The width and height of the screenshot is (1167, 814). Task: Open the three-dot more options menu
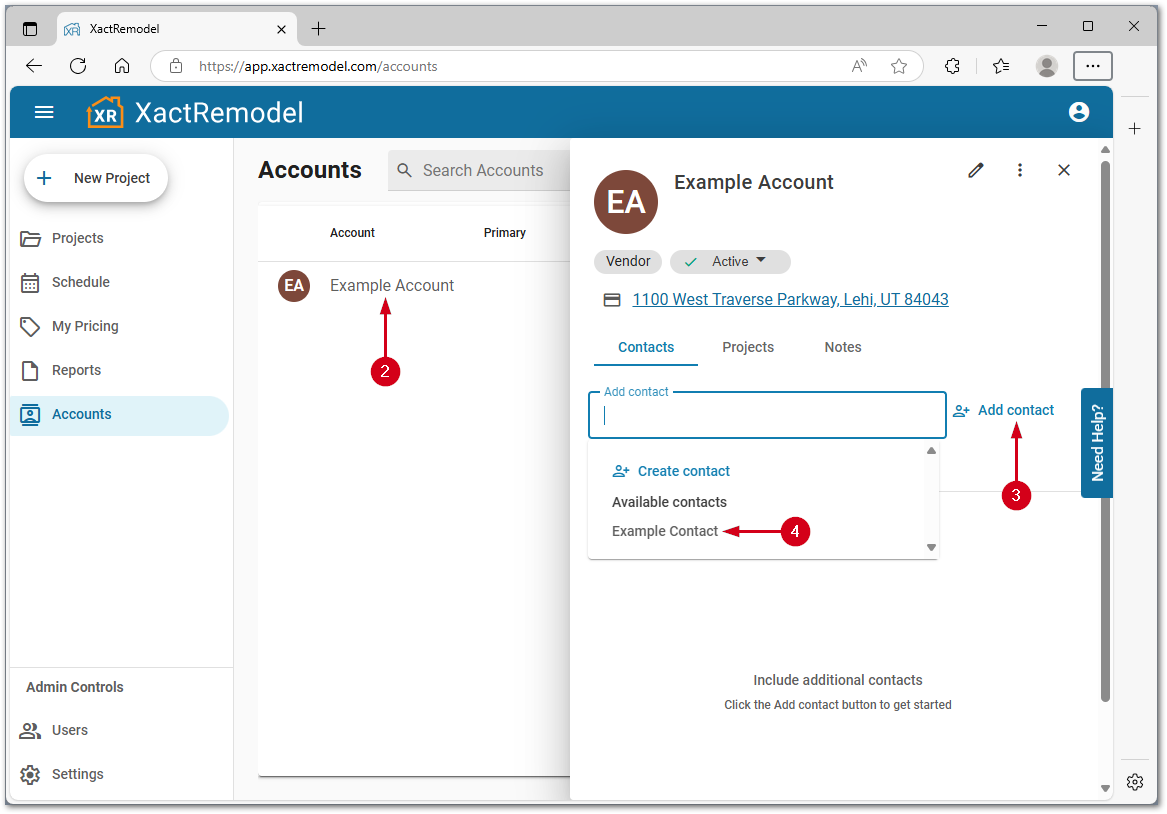coord(1020,170)
